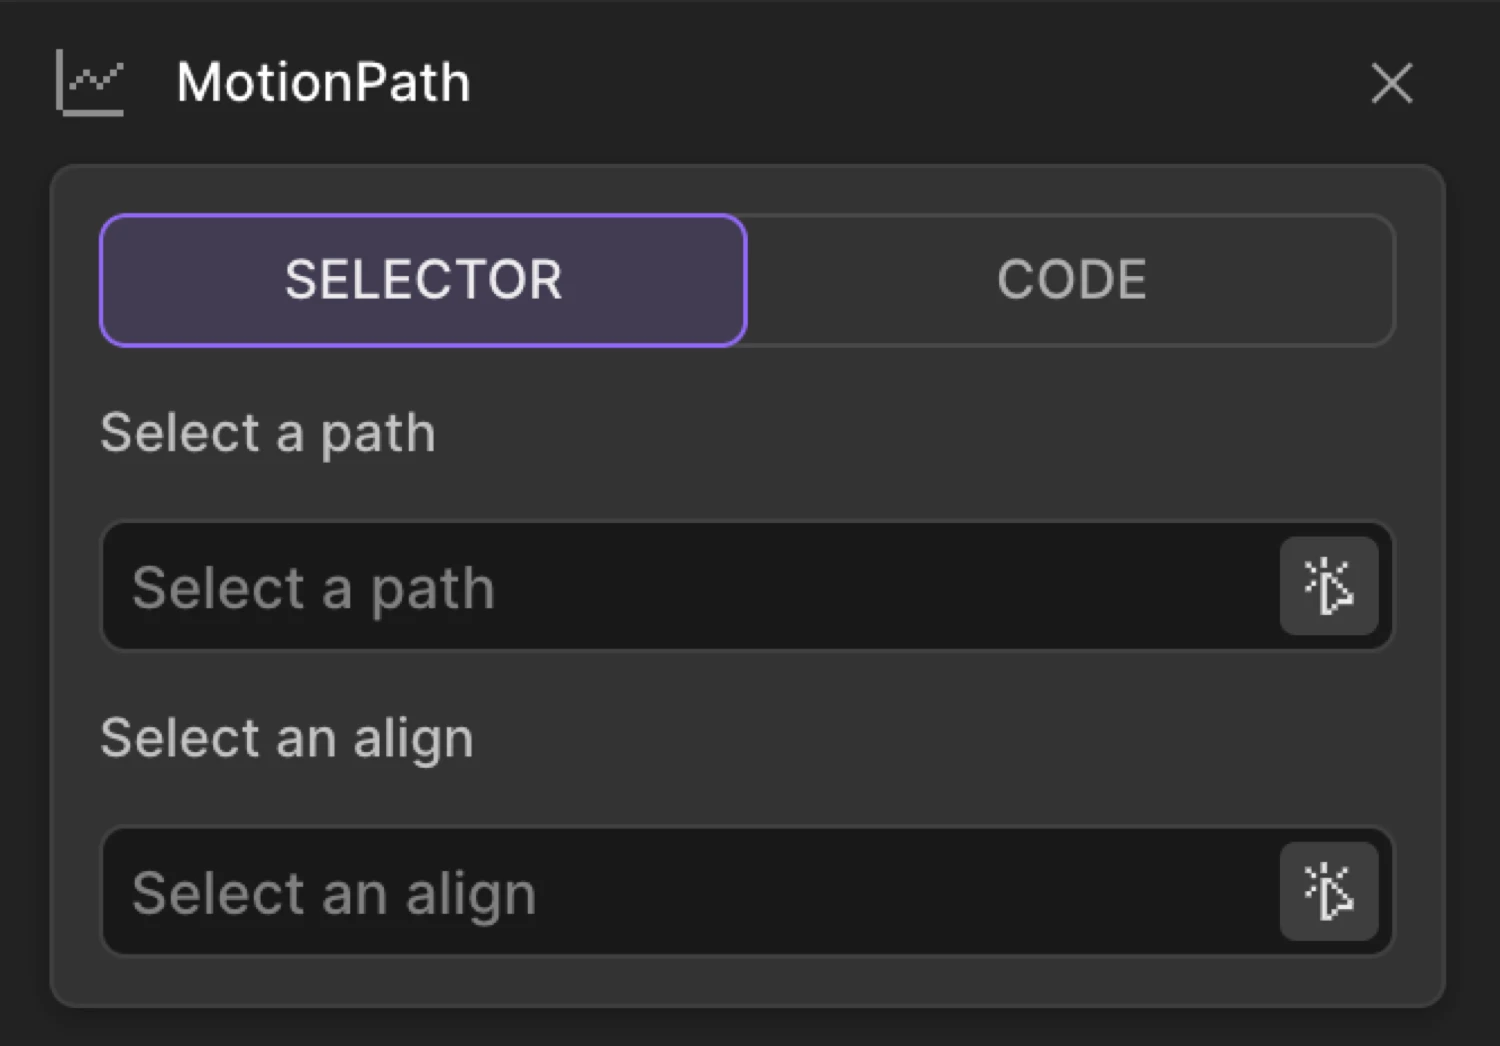Click the sparkle cursor icon beside 'Select an align'
Viewport: 1500px width, 1046px height.
click(x=1329, y=892)
